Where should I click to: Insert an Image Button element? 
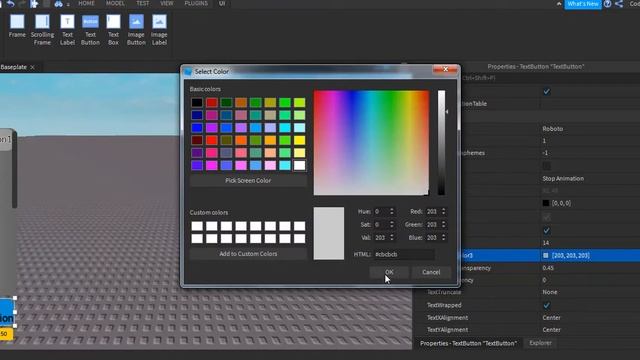(x=136, y=30)
